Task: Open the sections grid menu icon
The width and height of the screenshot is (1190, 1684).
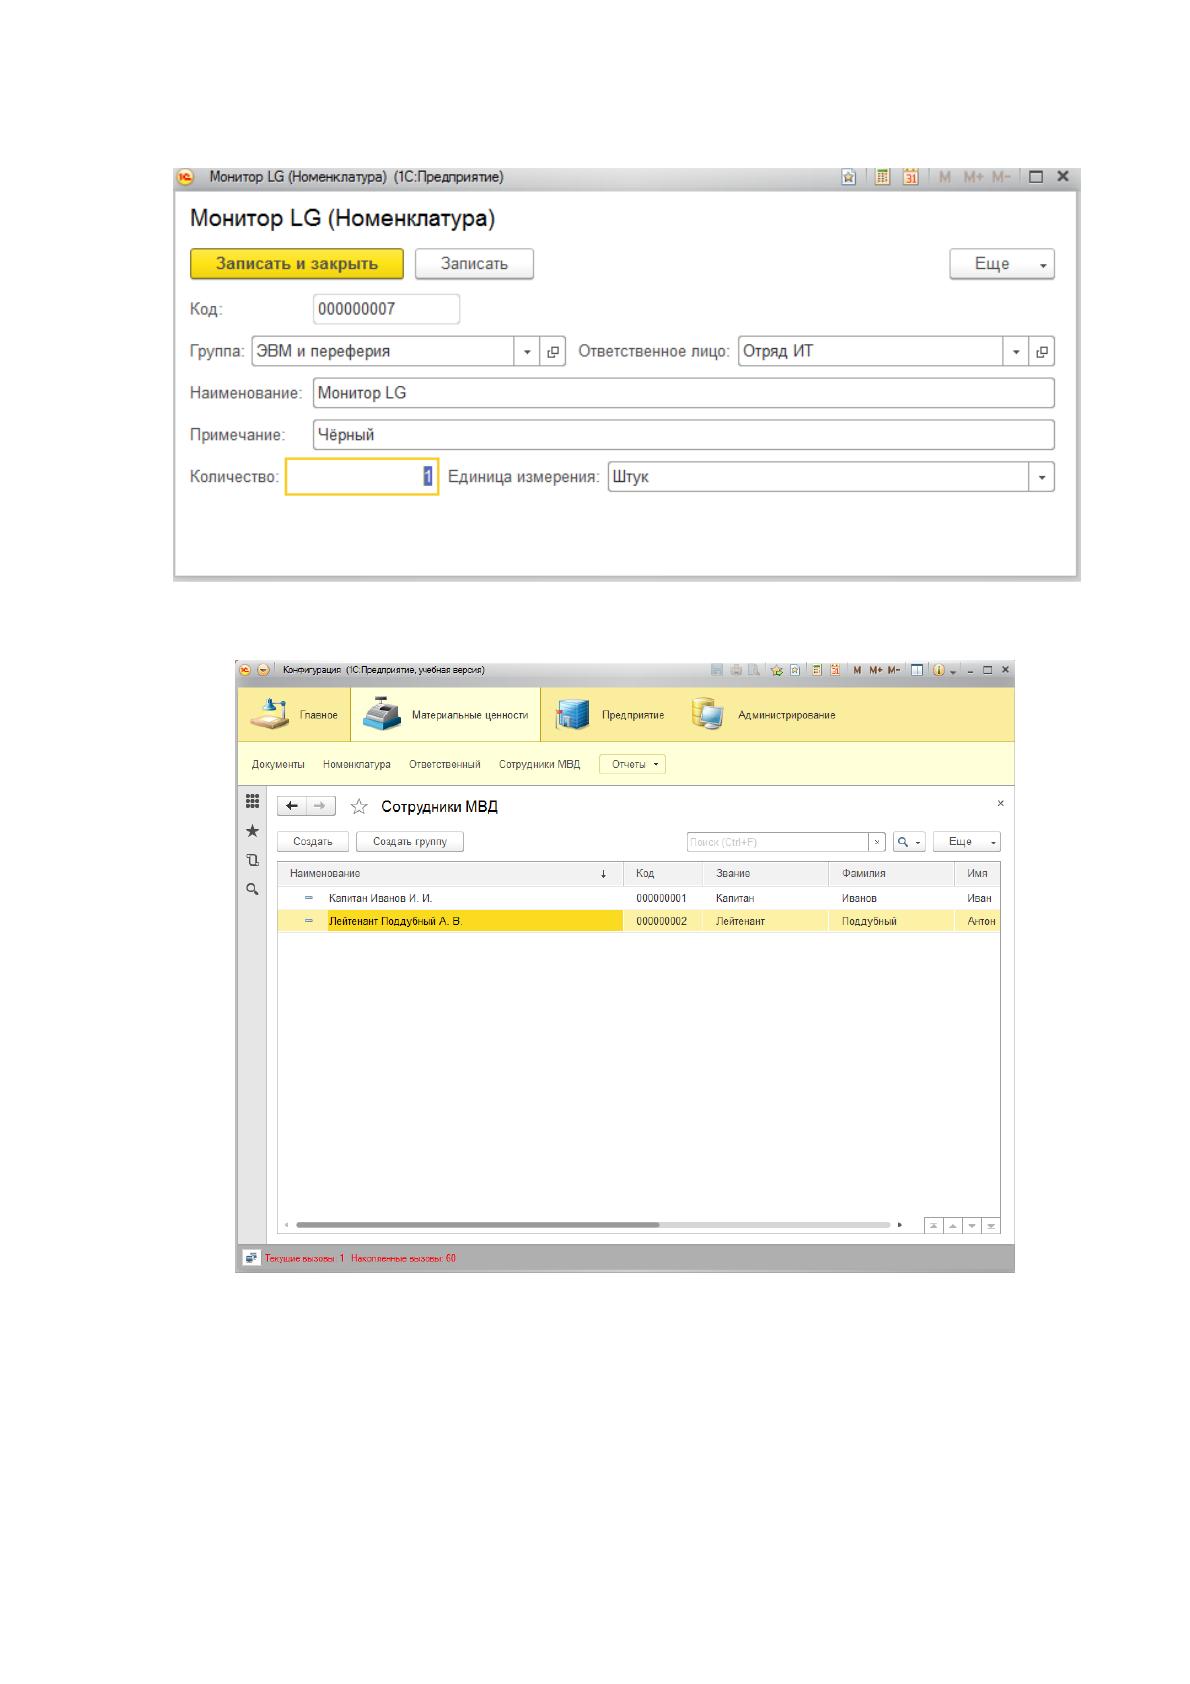Action: click(x=253, y=801)
